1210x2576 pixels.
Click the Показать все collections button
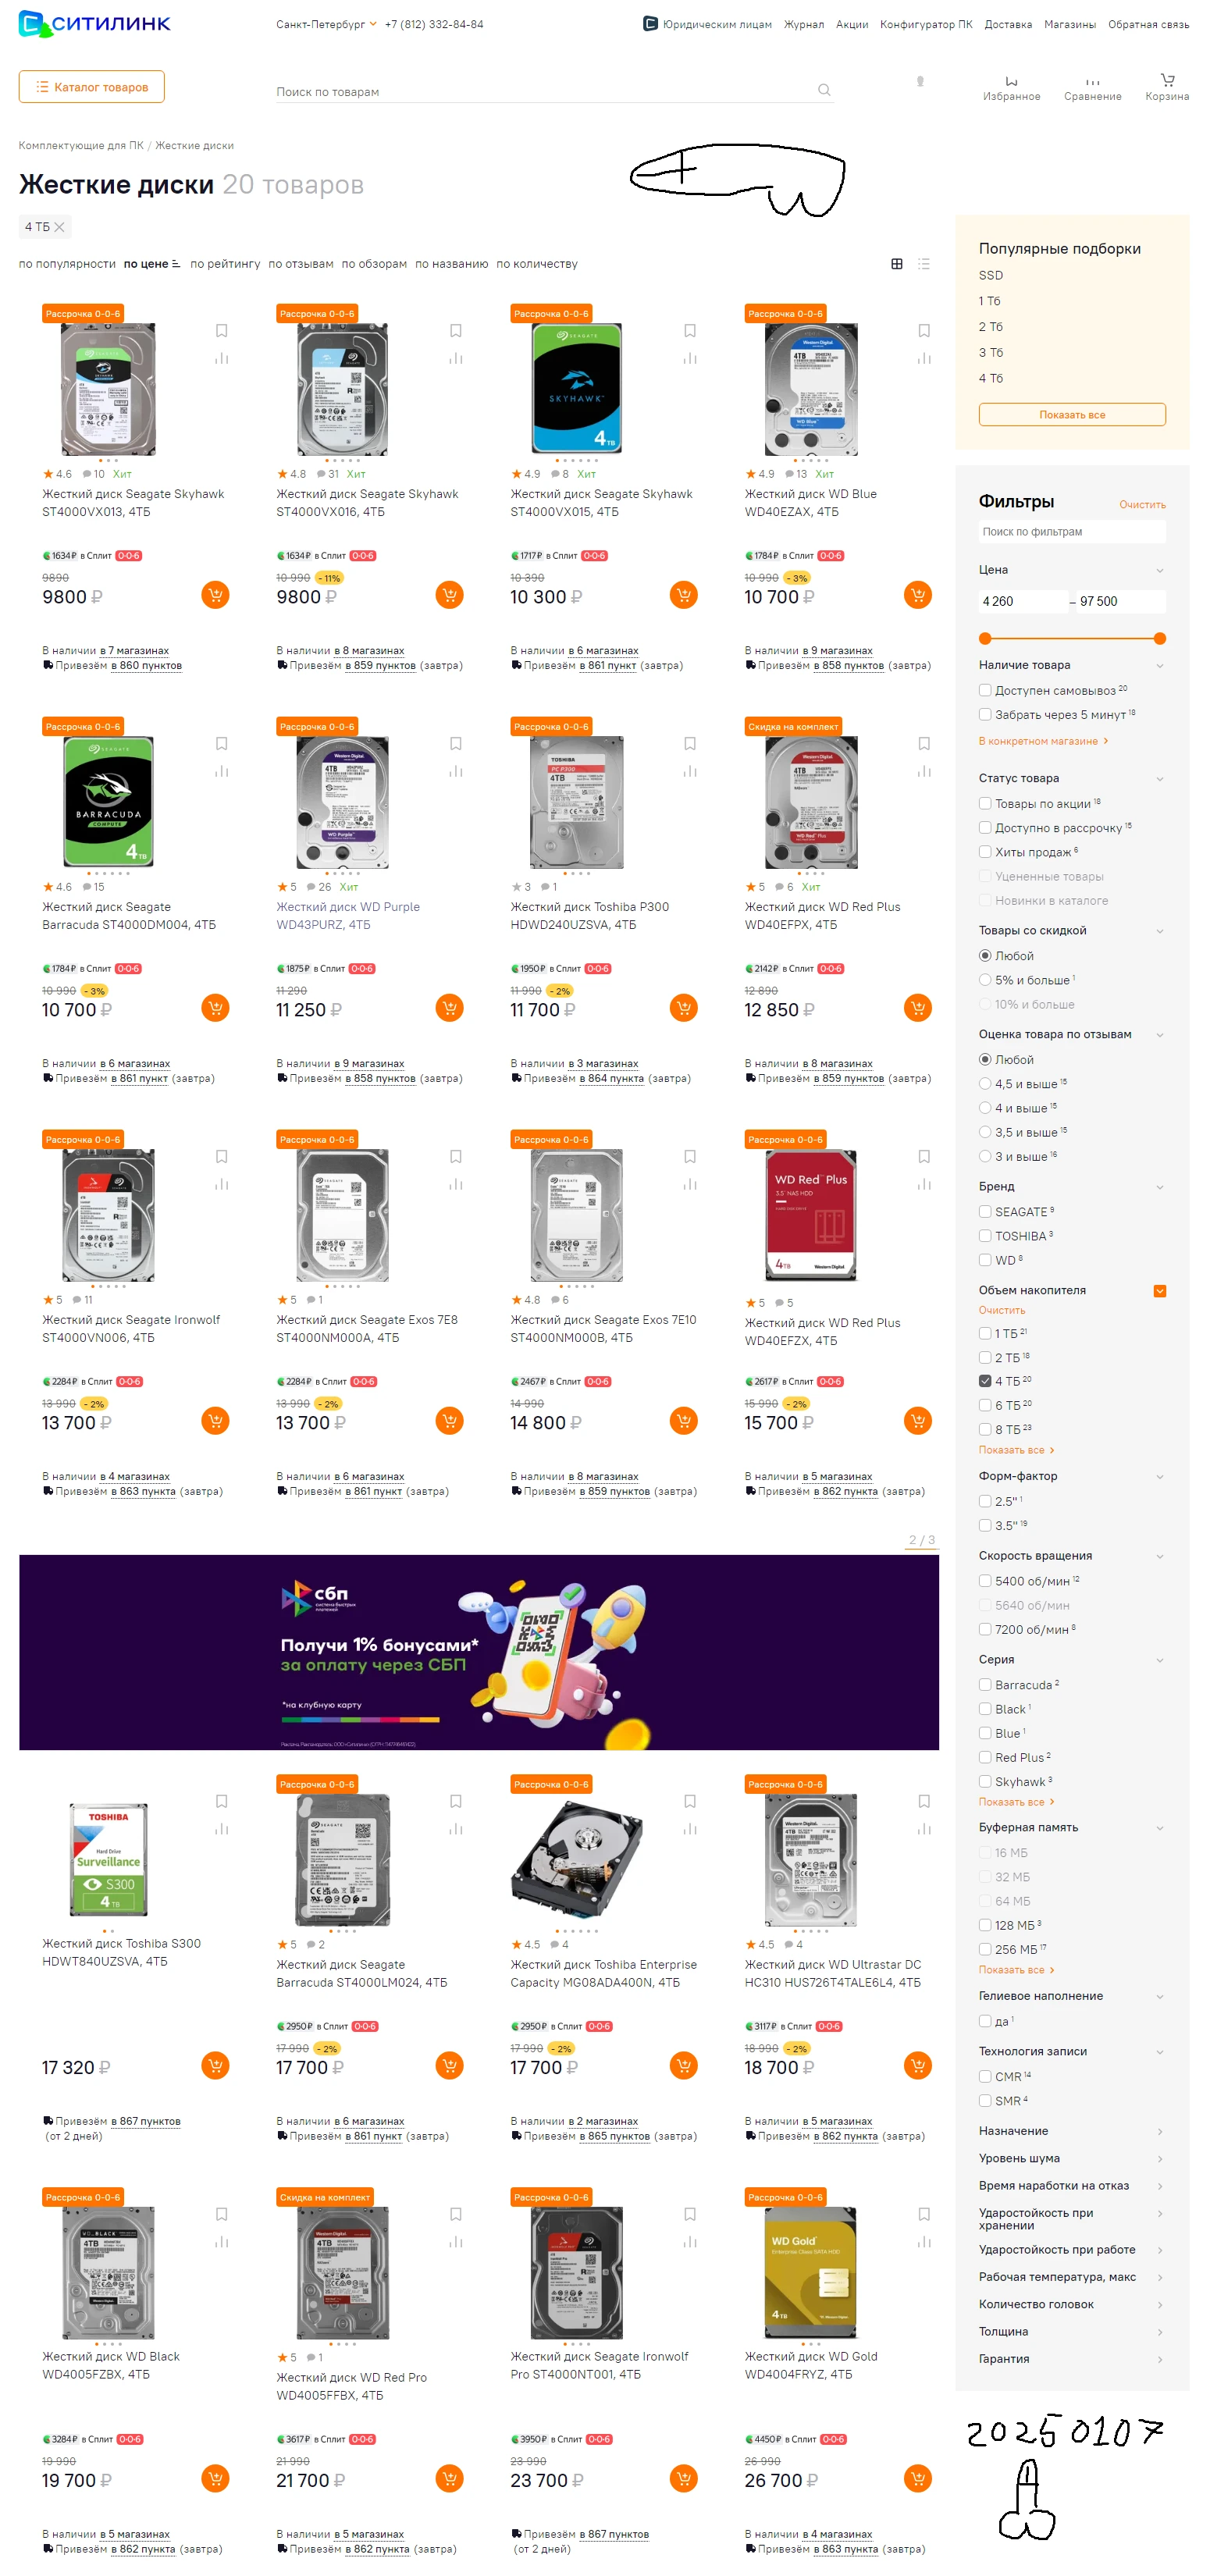tap(1071, 414)
